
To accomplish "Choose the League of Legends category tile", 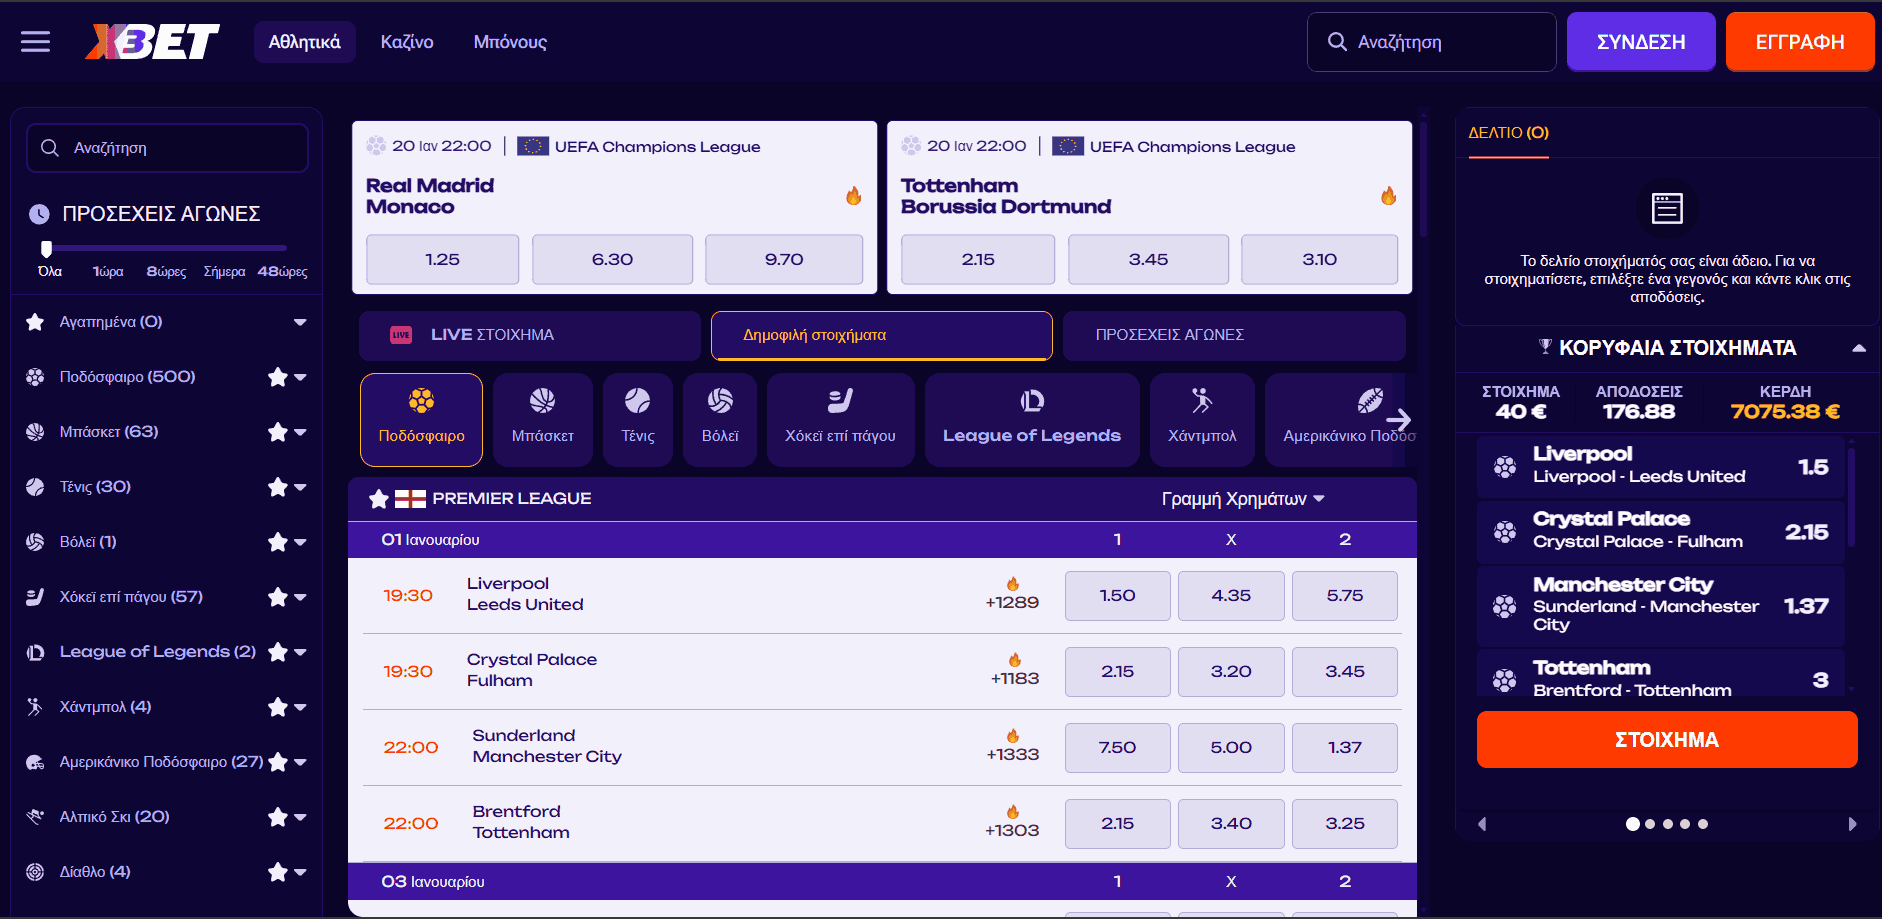I will click(x=1031, y=419).
